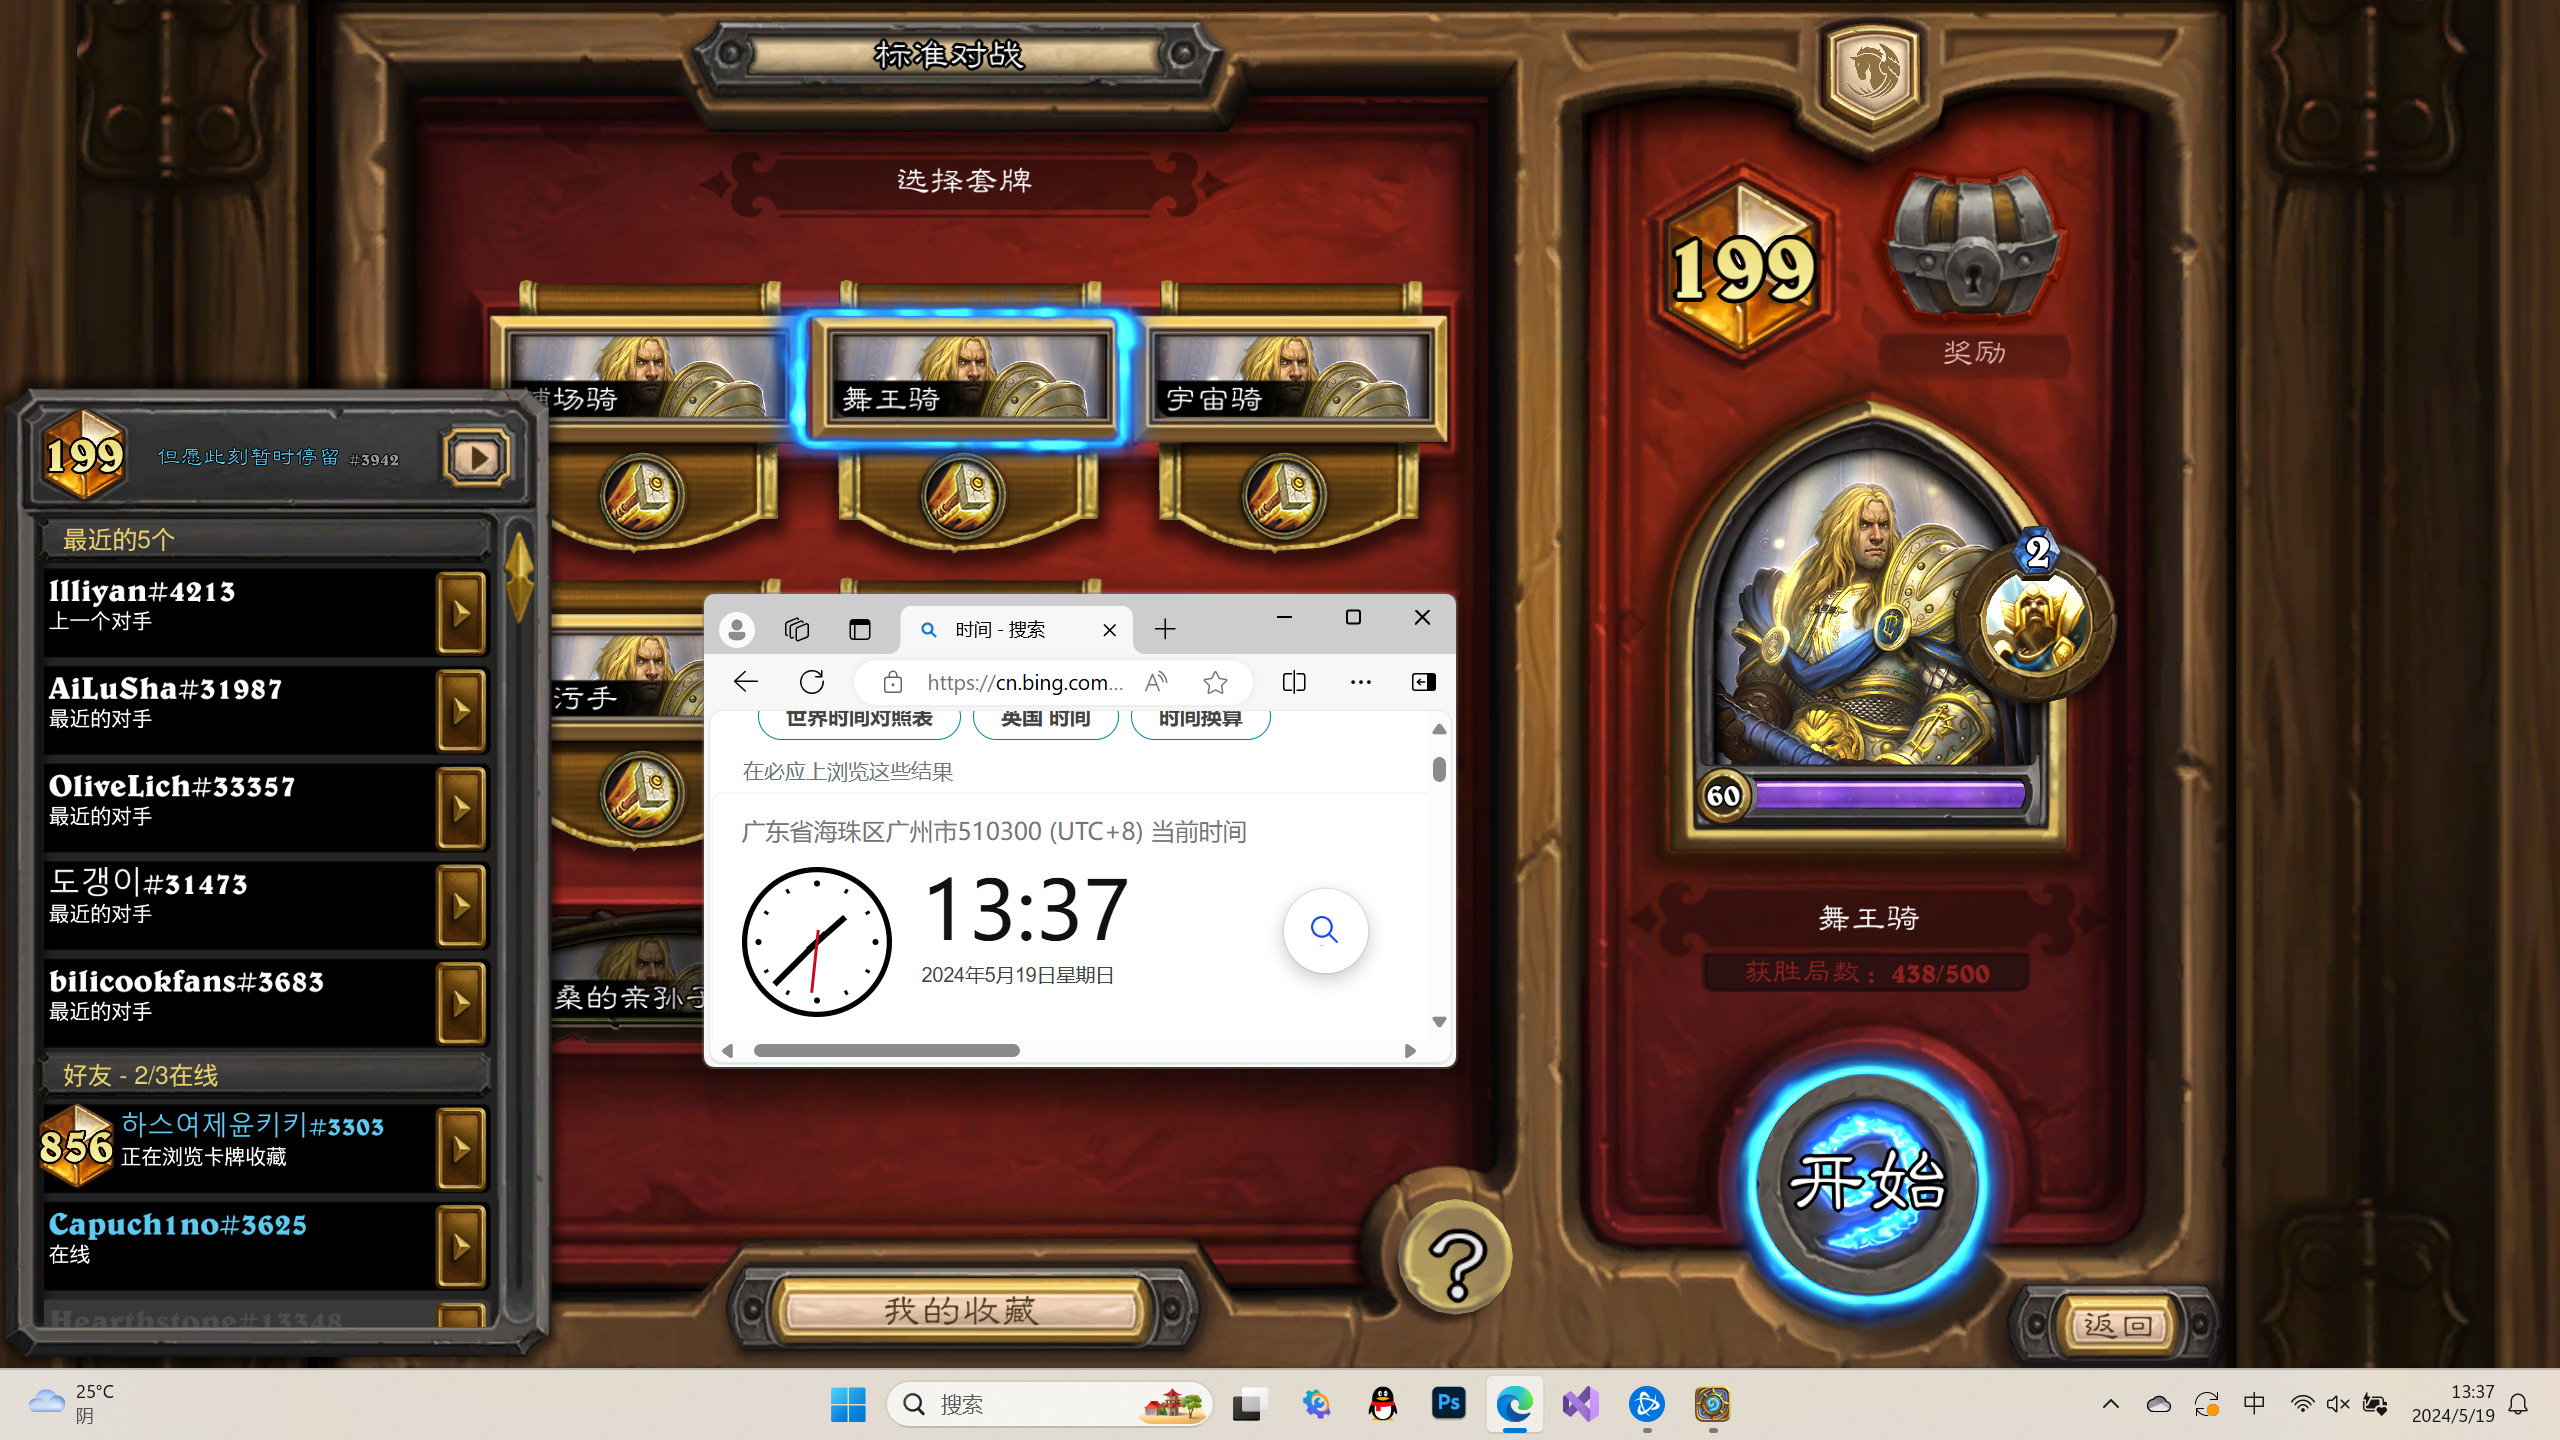
Task: Show hidden system tray icons
Action: pyautogui.click(x=2111, y=1404)
